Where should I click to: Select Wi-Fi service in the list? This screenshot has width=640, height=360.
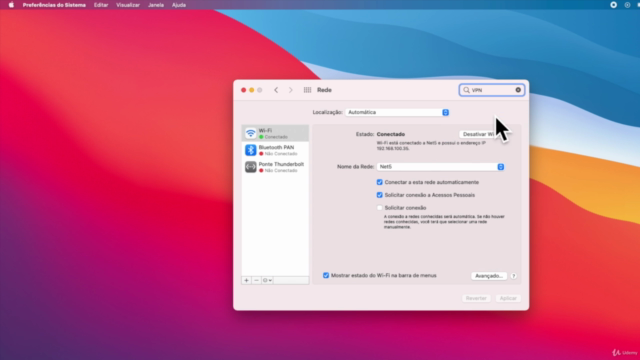click(x=275, y=133)
